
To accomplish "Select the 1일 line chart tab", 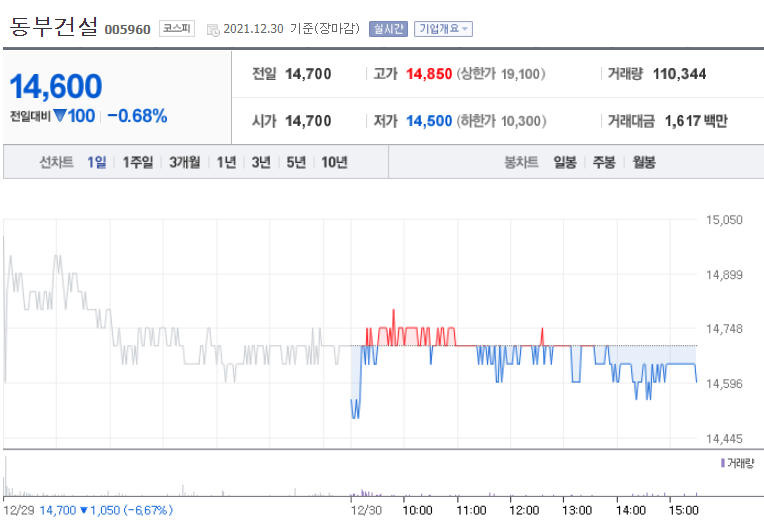I will (x=96, y=162).
